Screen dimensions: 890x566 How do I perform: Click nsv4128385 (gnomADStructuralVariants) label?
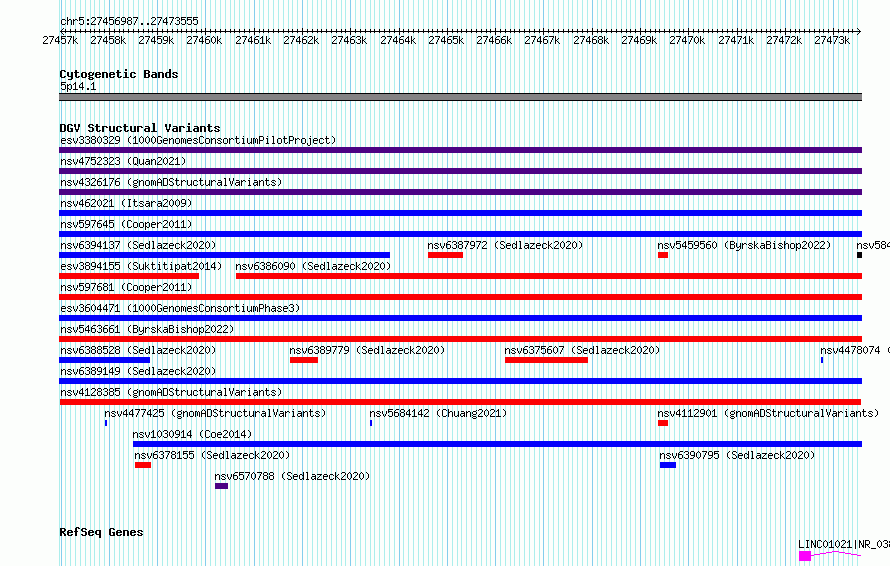[171, 392]
